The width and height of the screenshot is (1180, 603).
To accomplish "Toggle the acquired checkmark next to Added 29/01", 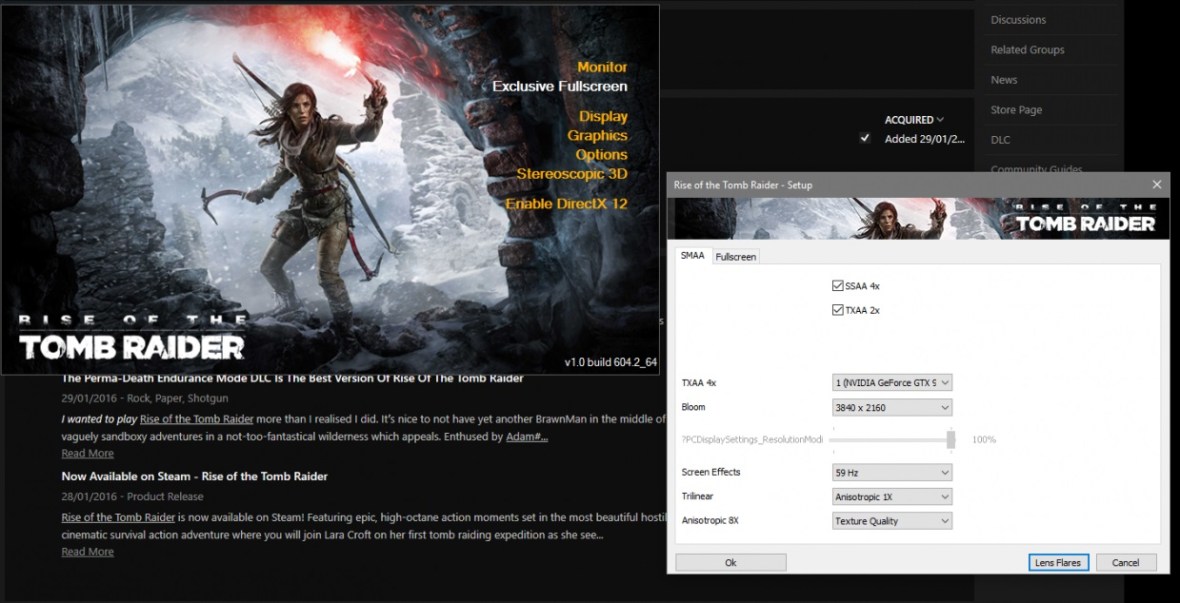I will [864, 138].
